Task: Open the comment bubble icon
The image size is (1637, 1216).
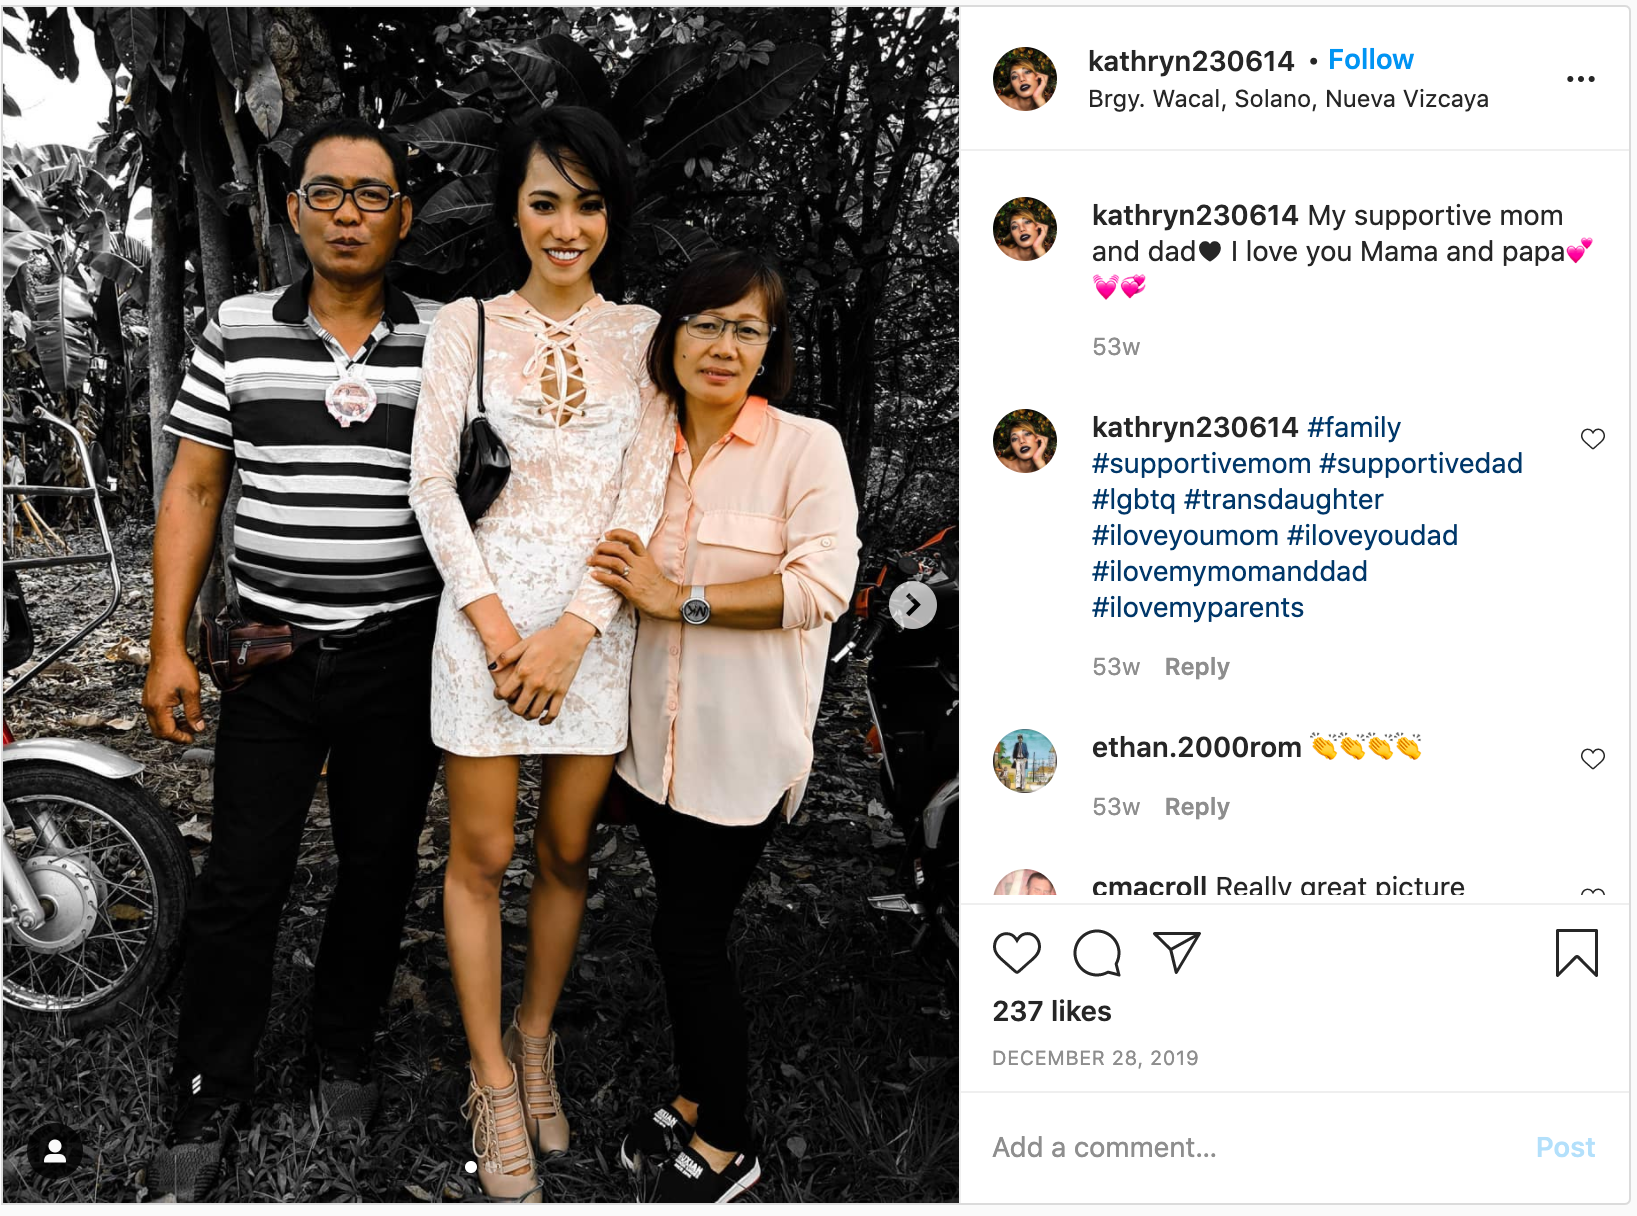Action: [x=1097, y=953]
